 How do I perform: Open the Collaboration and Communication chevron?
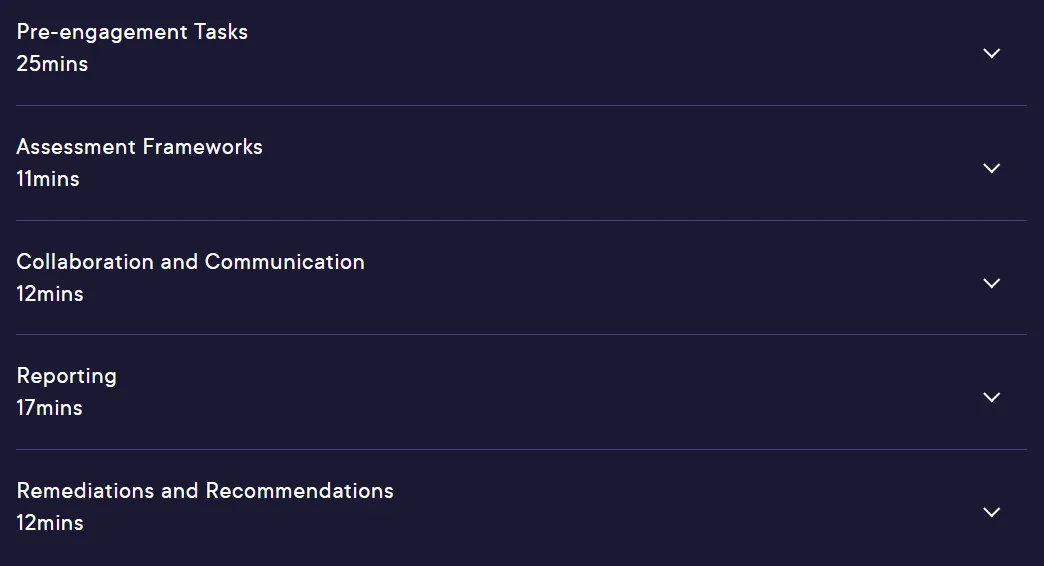coord(991,284)
